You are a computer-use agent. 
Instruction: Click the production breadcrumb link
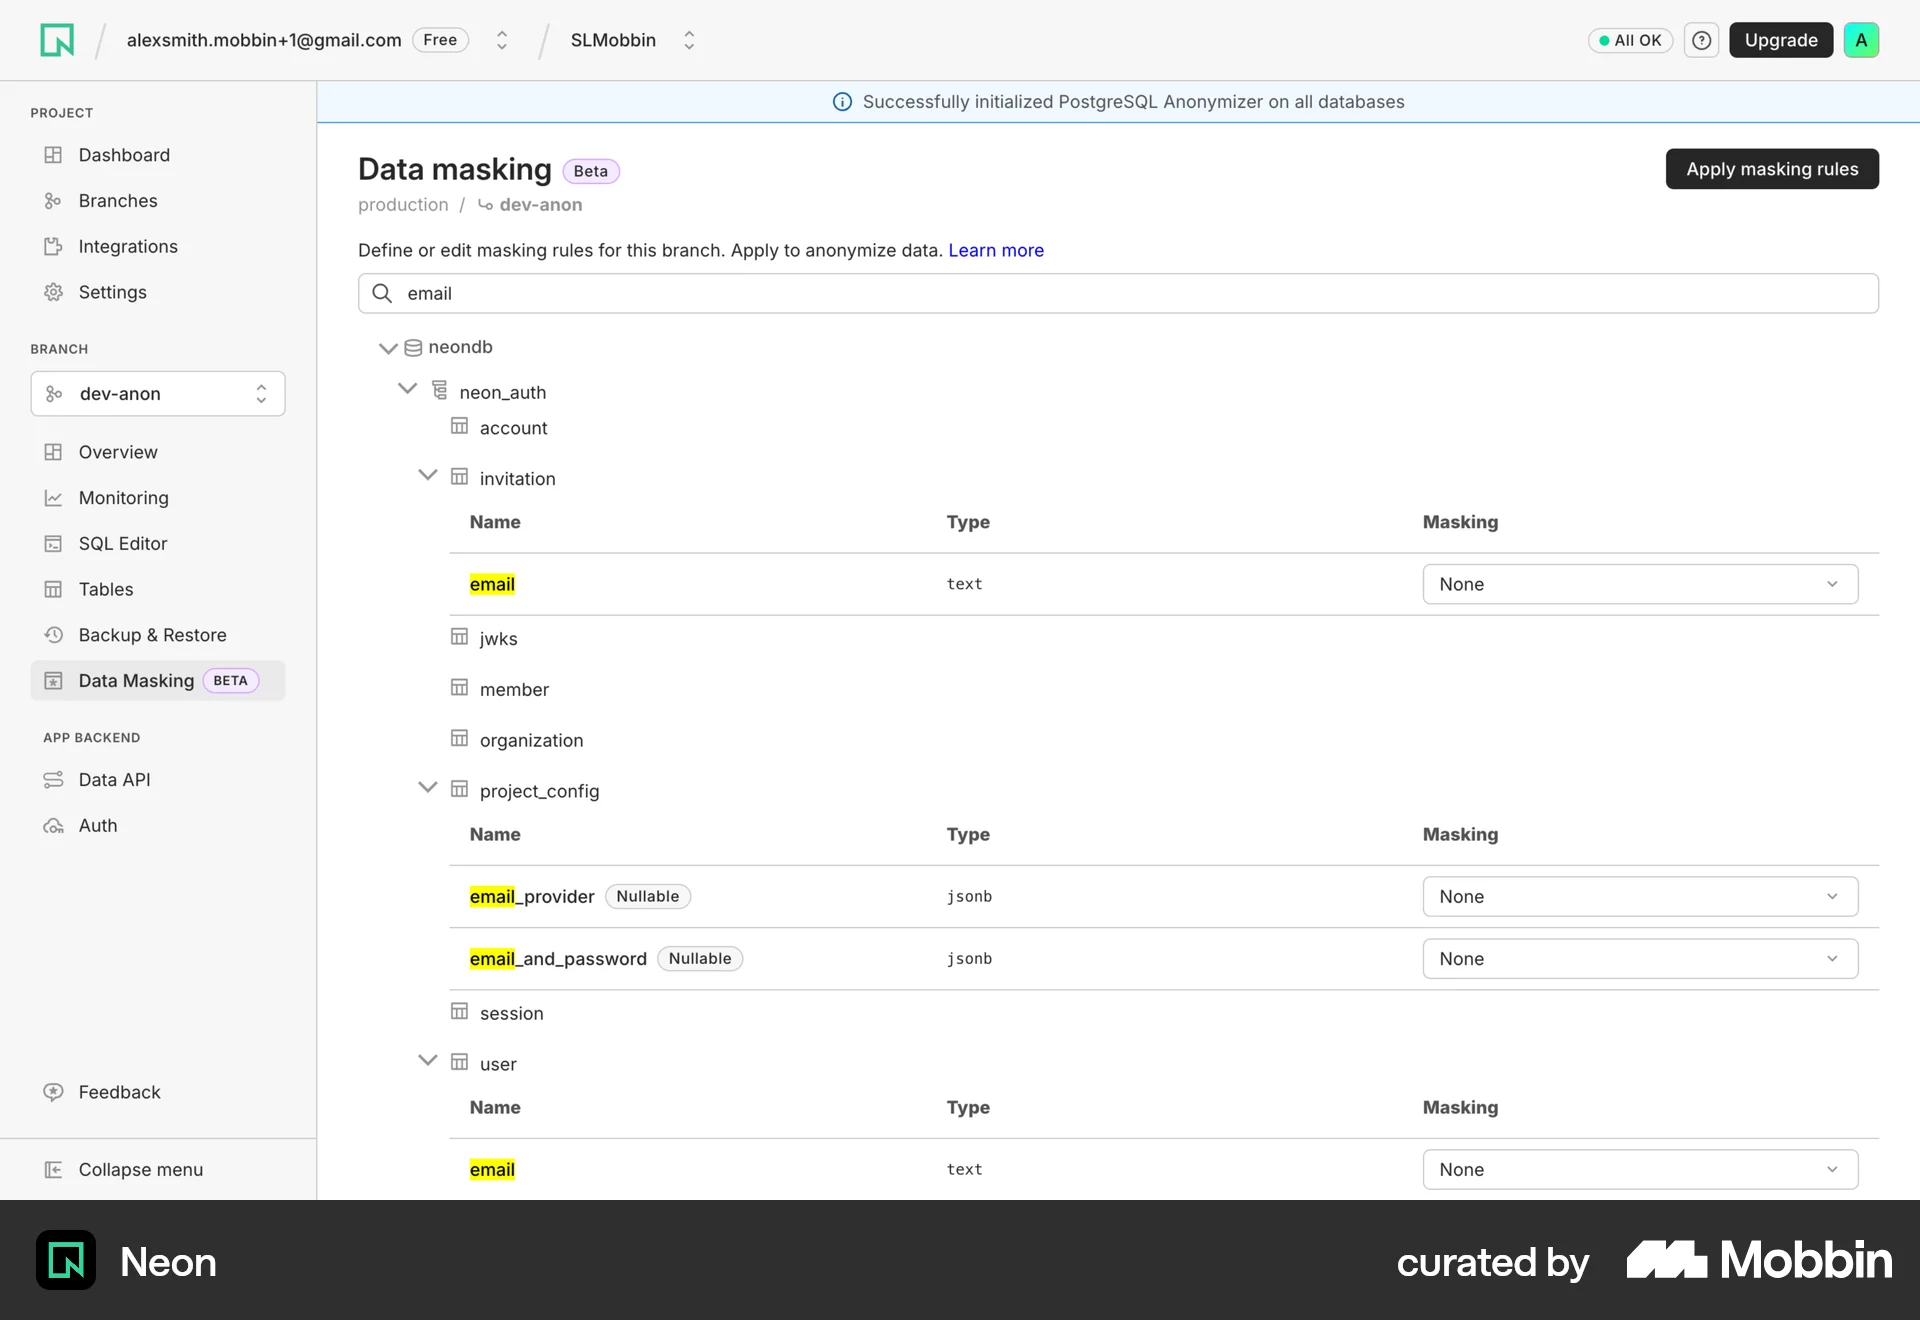coord(403,205)
